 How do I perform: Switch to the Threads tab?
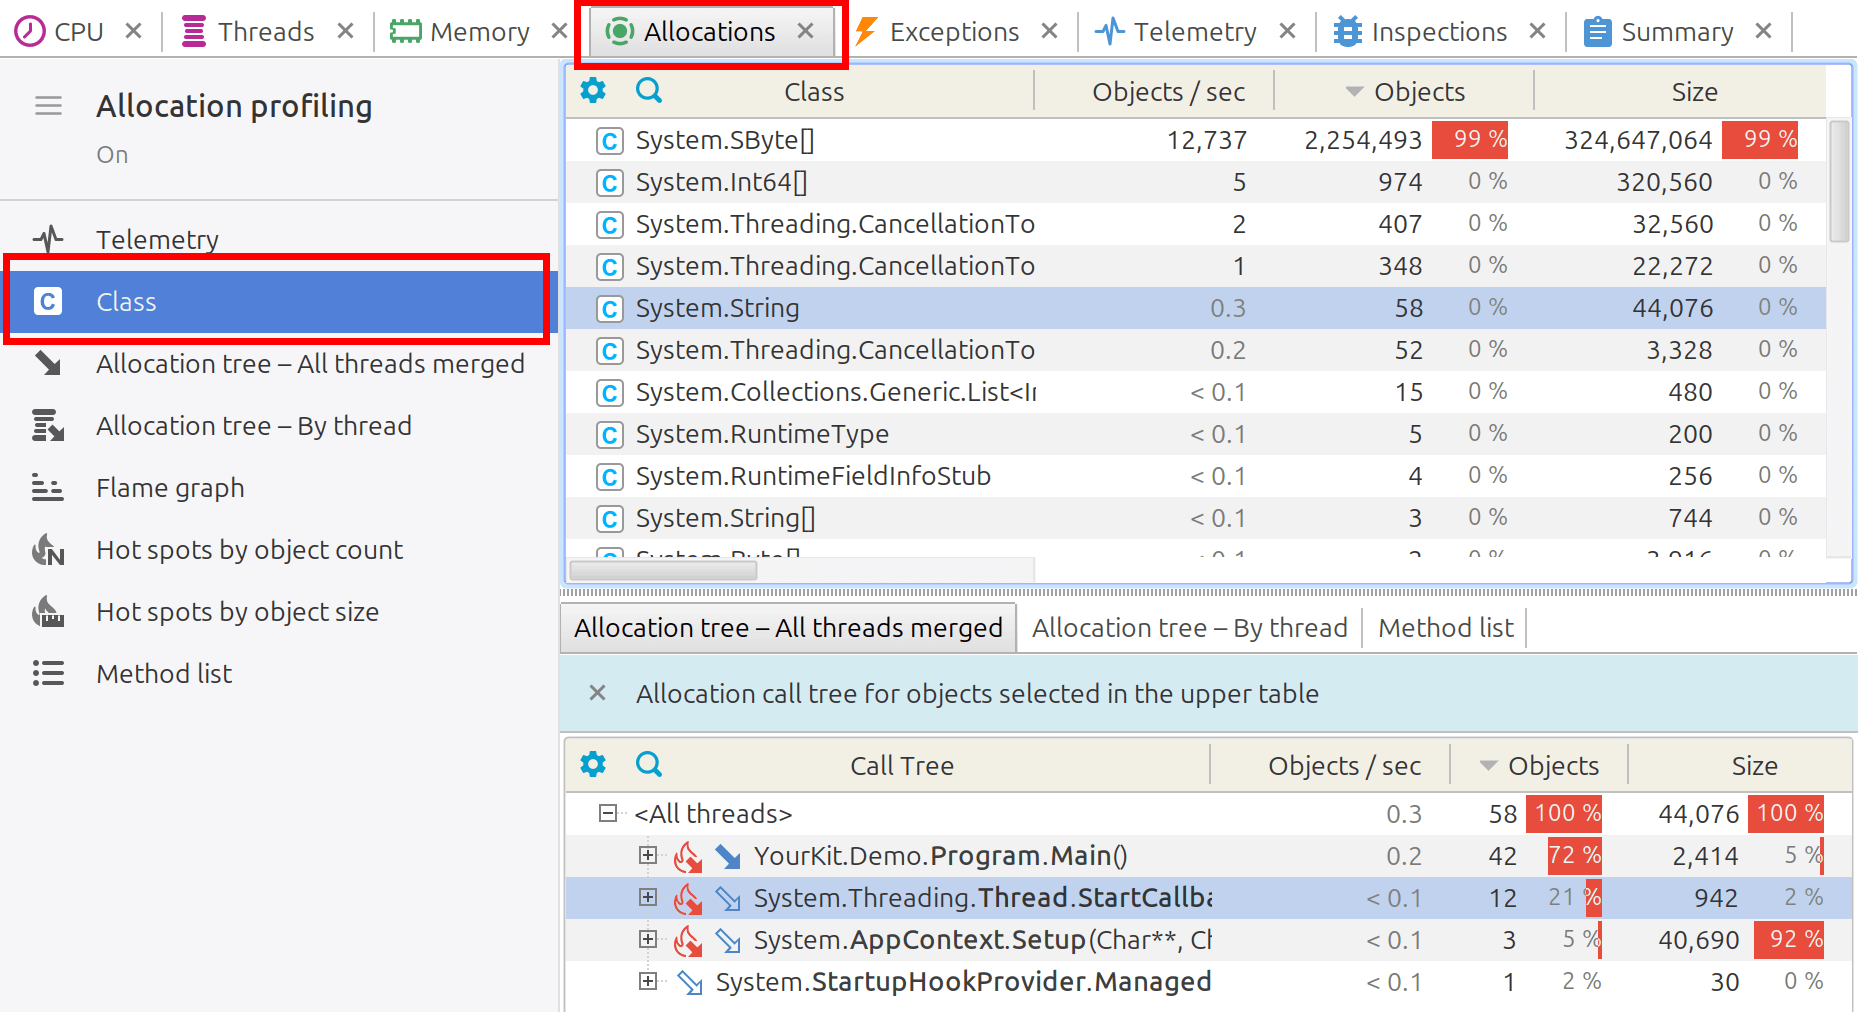click(x=248, y=32)
